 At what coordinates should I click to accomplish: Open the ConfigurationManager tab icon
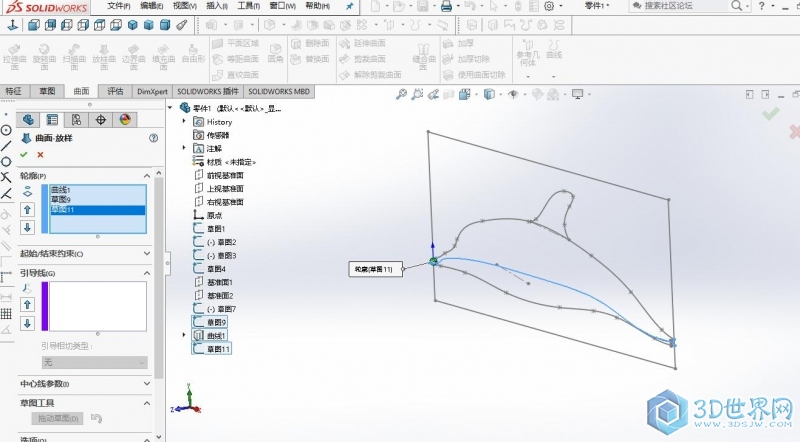pos(77,119)
